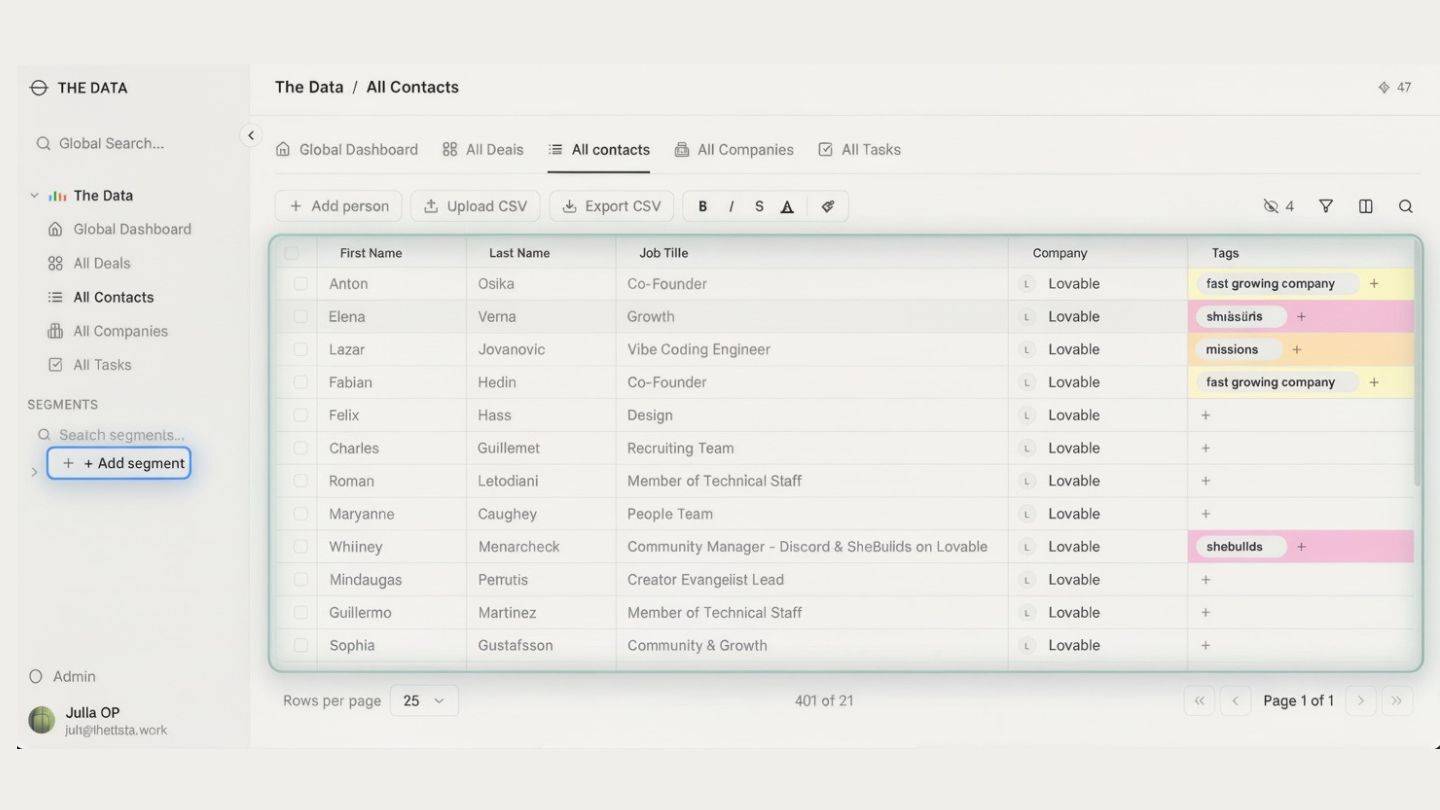
Task: Select the checkbox on Anton Osika's row
Action: click(302, 283)
